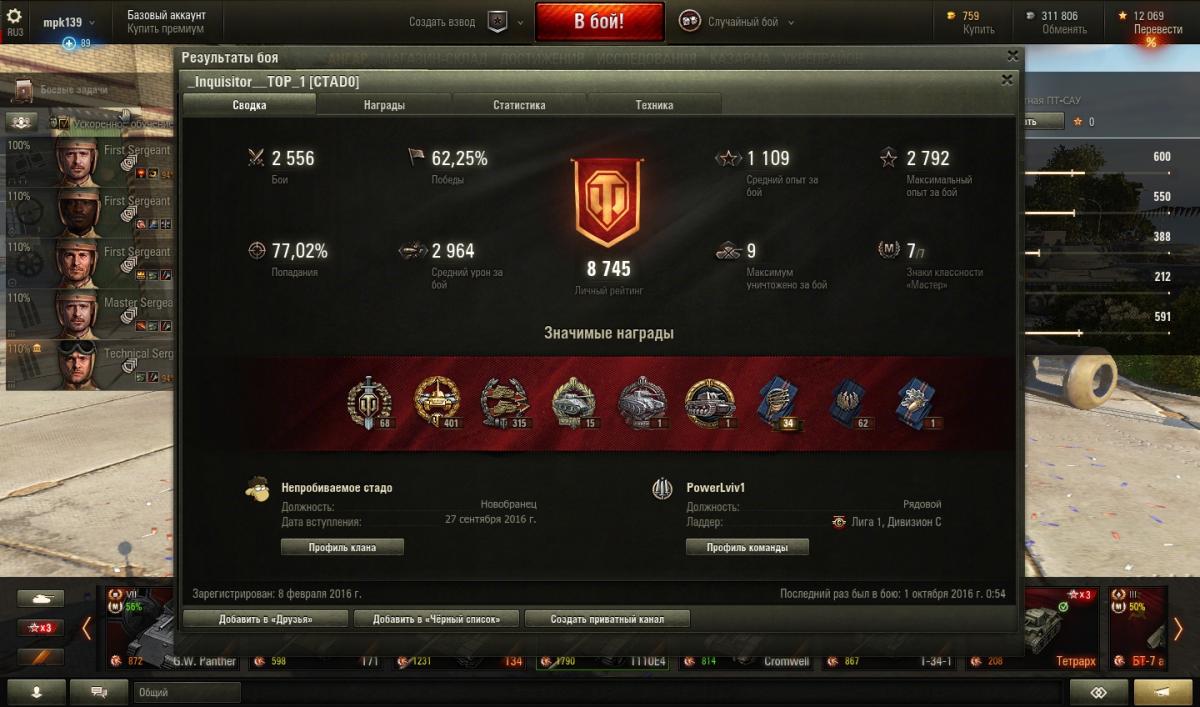Switch to the Награды tab

(x=385, y=105)
